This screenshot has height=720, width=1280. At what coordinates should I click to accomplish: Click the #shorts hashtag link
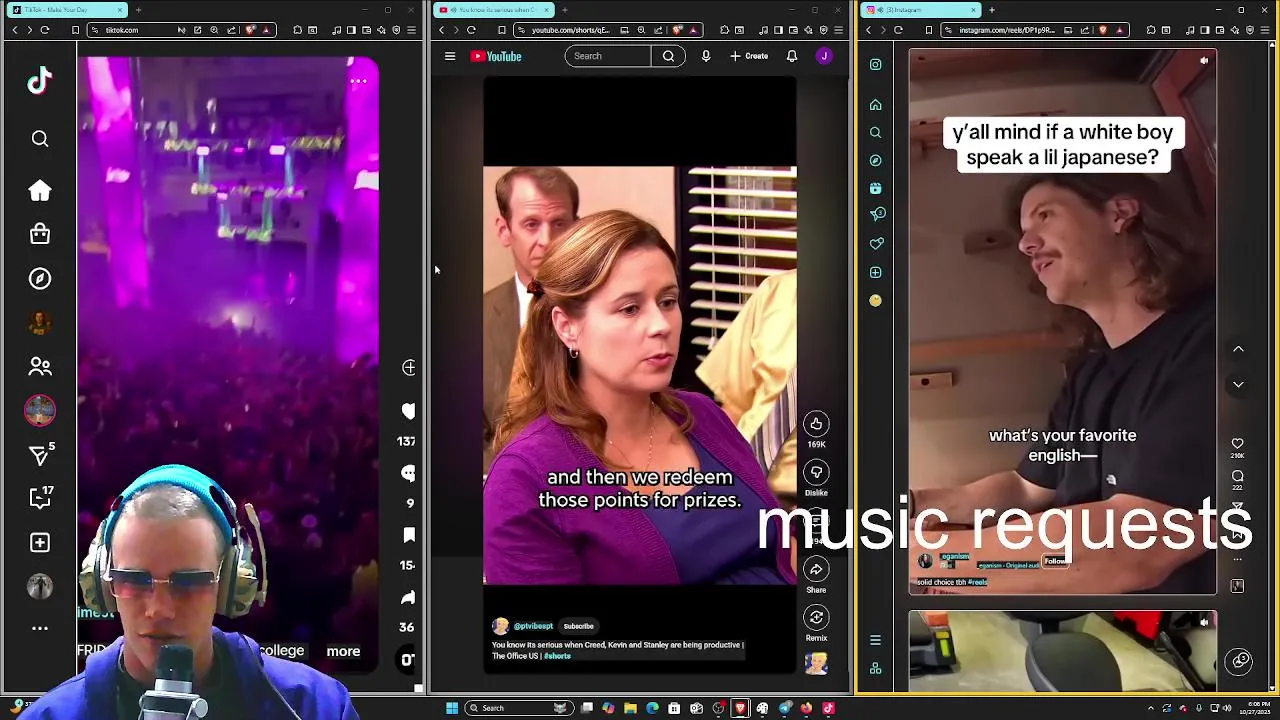coord(558,656)
